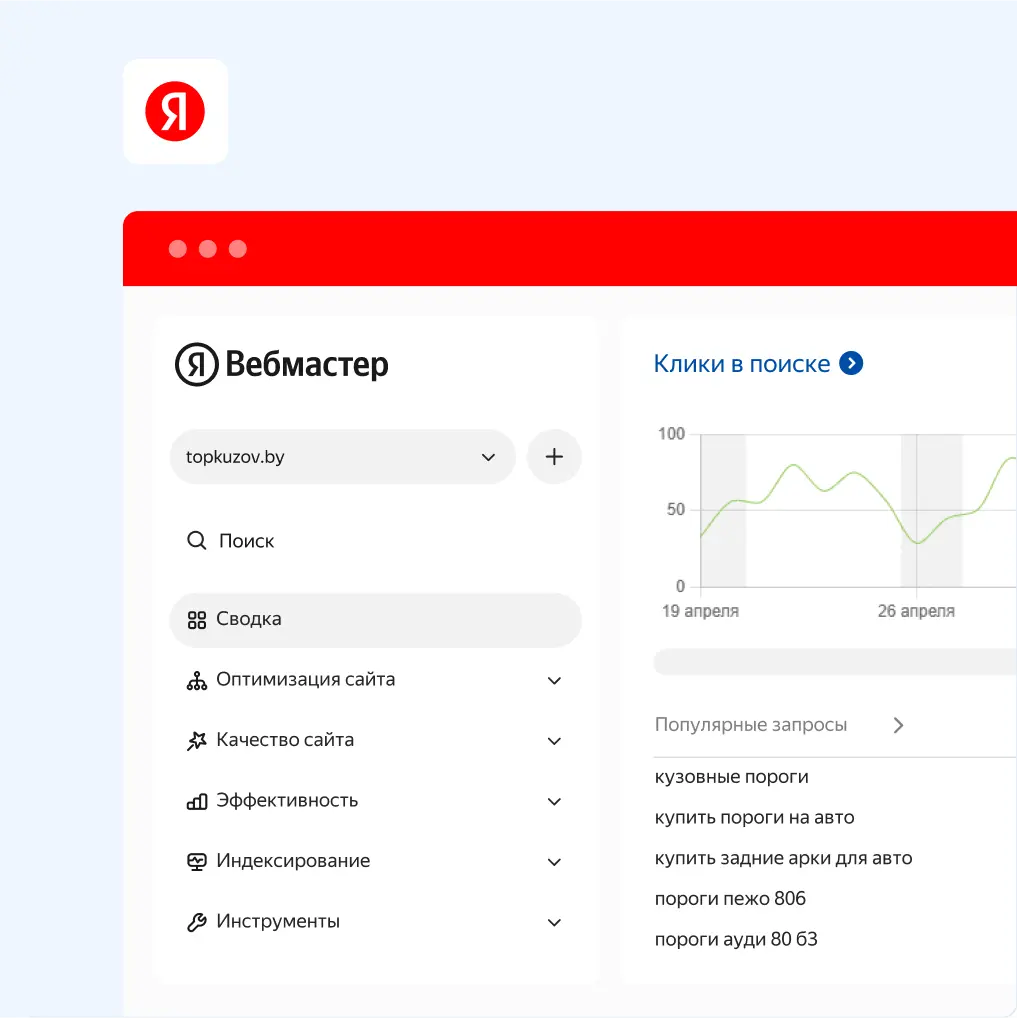
Task: Click the Индексирование monitor icon
Action: click(x=197, y=861)
